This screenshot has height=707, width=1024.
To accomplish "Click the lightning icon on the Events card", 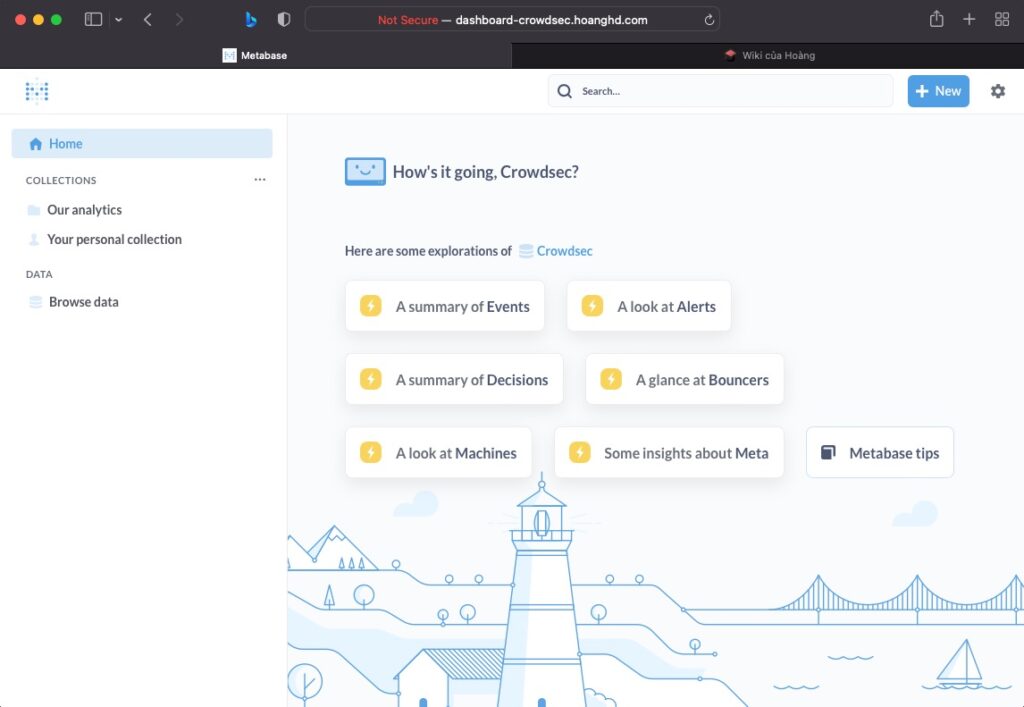I will click(370, 306).
